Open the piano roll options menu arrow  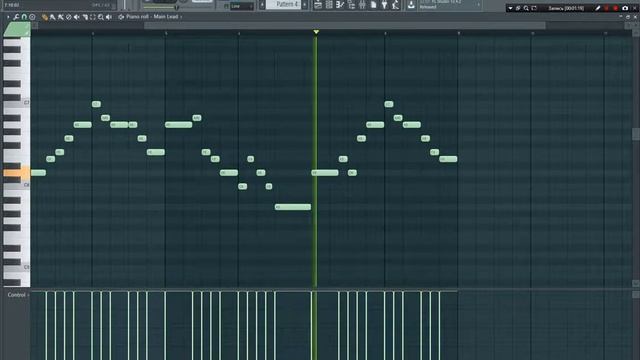[x=8, y=17]
